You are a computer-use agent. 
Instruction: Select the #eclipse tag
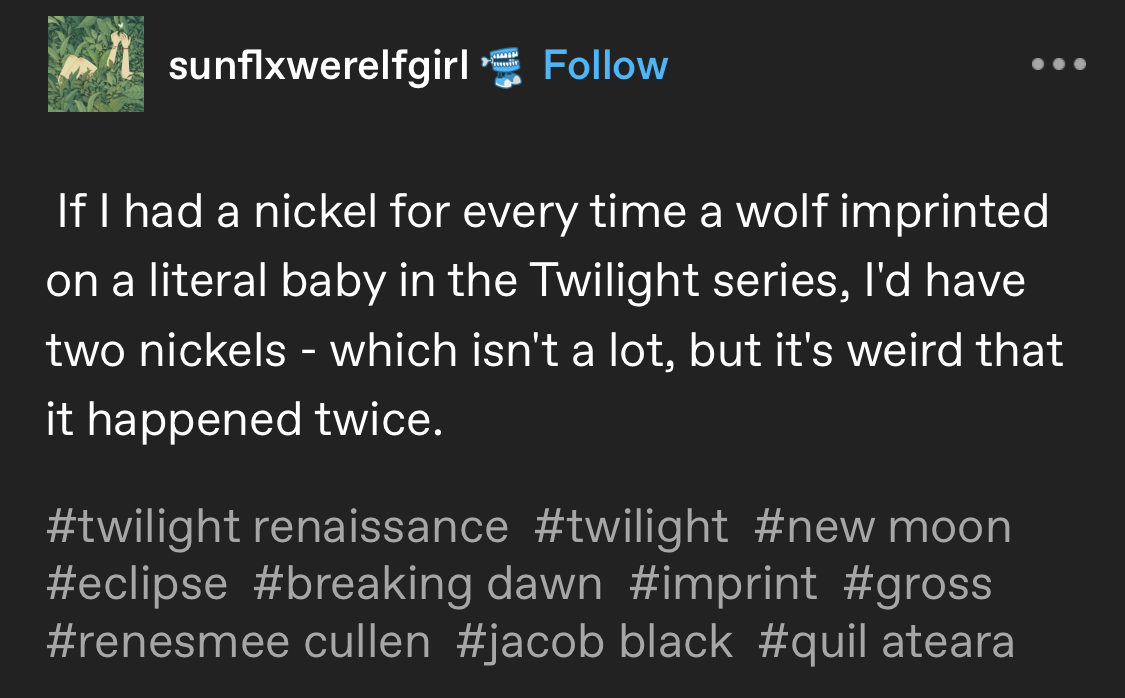pos(136,584)
